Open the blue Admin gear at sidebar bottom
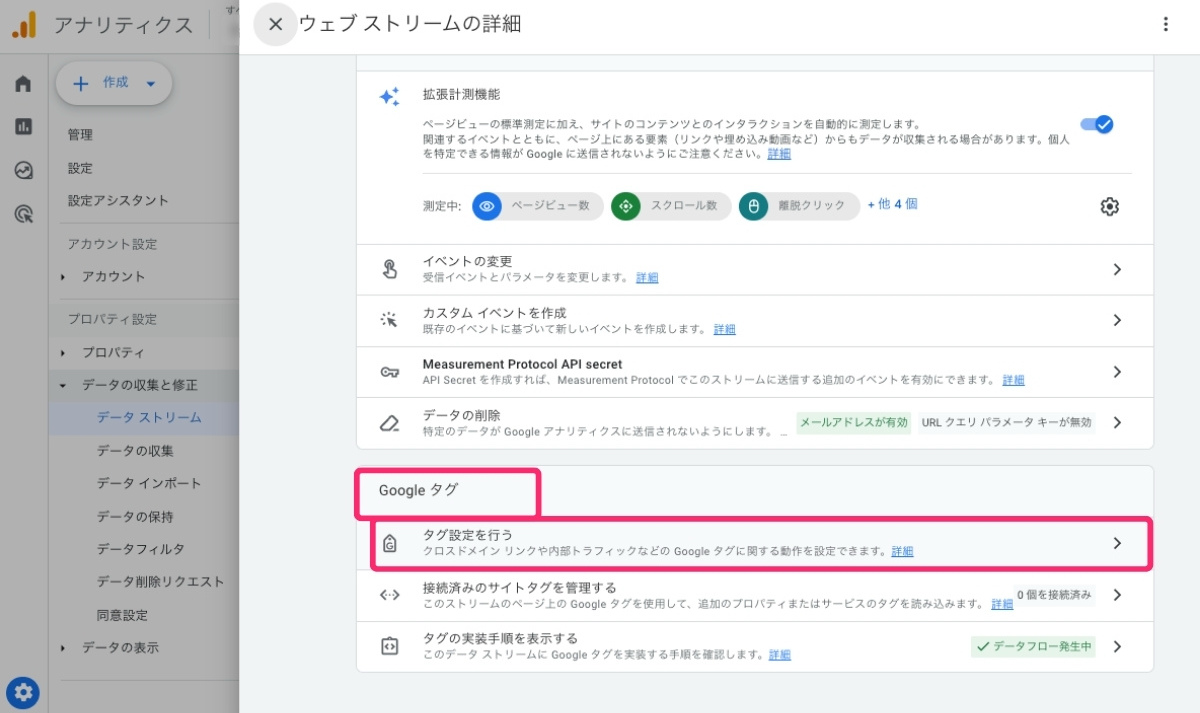The height and width of the screenshot is (713, 1200). click(23, 691)
